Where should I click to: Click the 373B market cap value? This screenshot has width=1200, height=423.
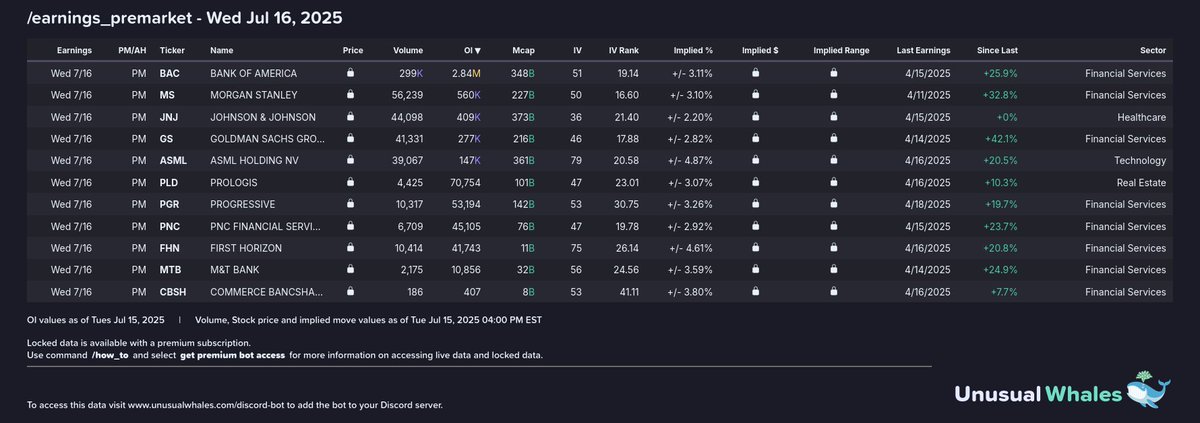pos(524,117)
